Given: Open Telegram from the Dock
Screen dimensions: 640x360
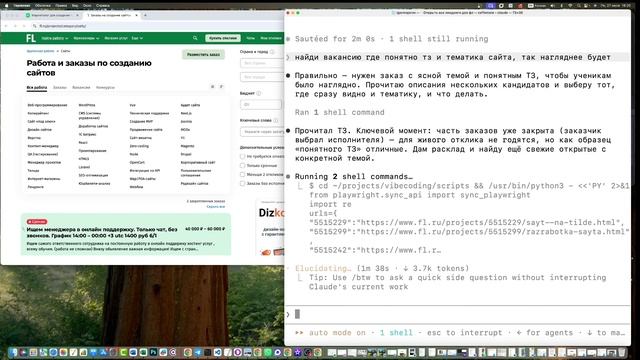Looking at the screenshot, I should [198, 352].
